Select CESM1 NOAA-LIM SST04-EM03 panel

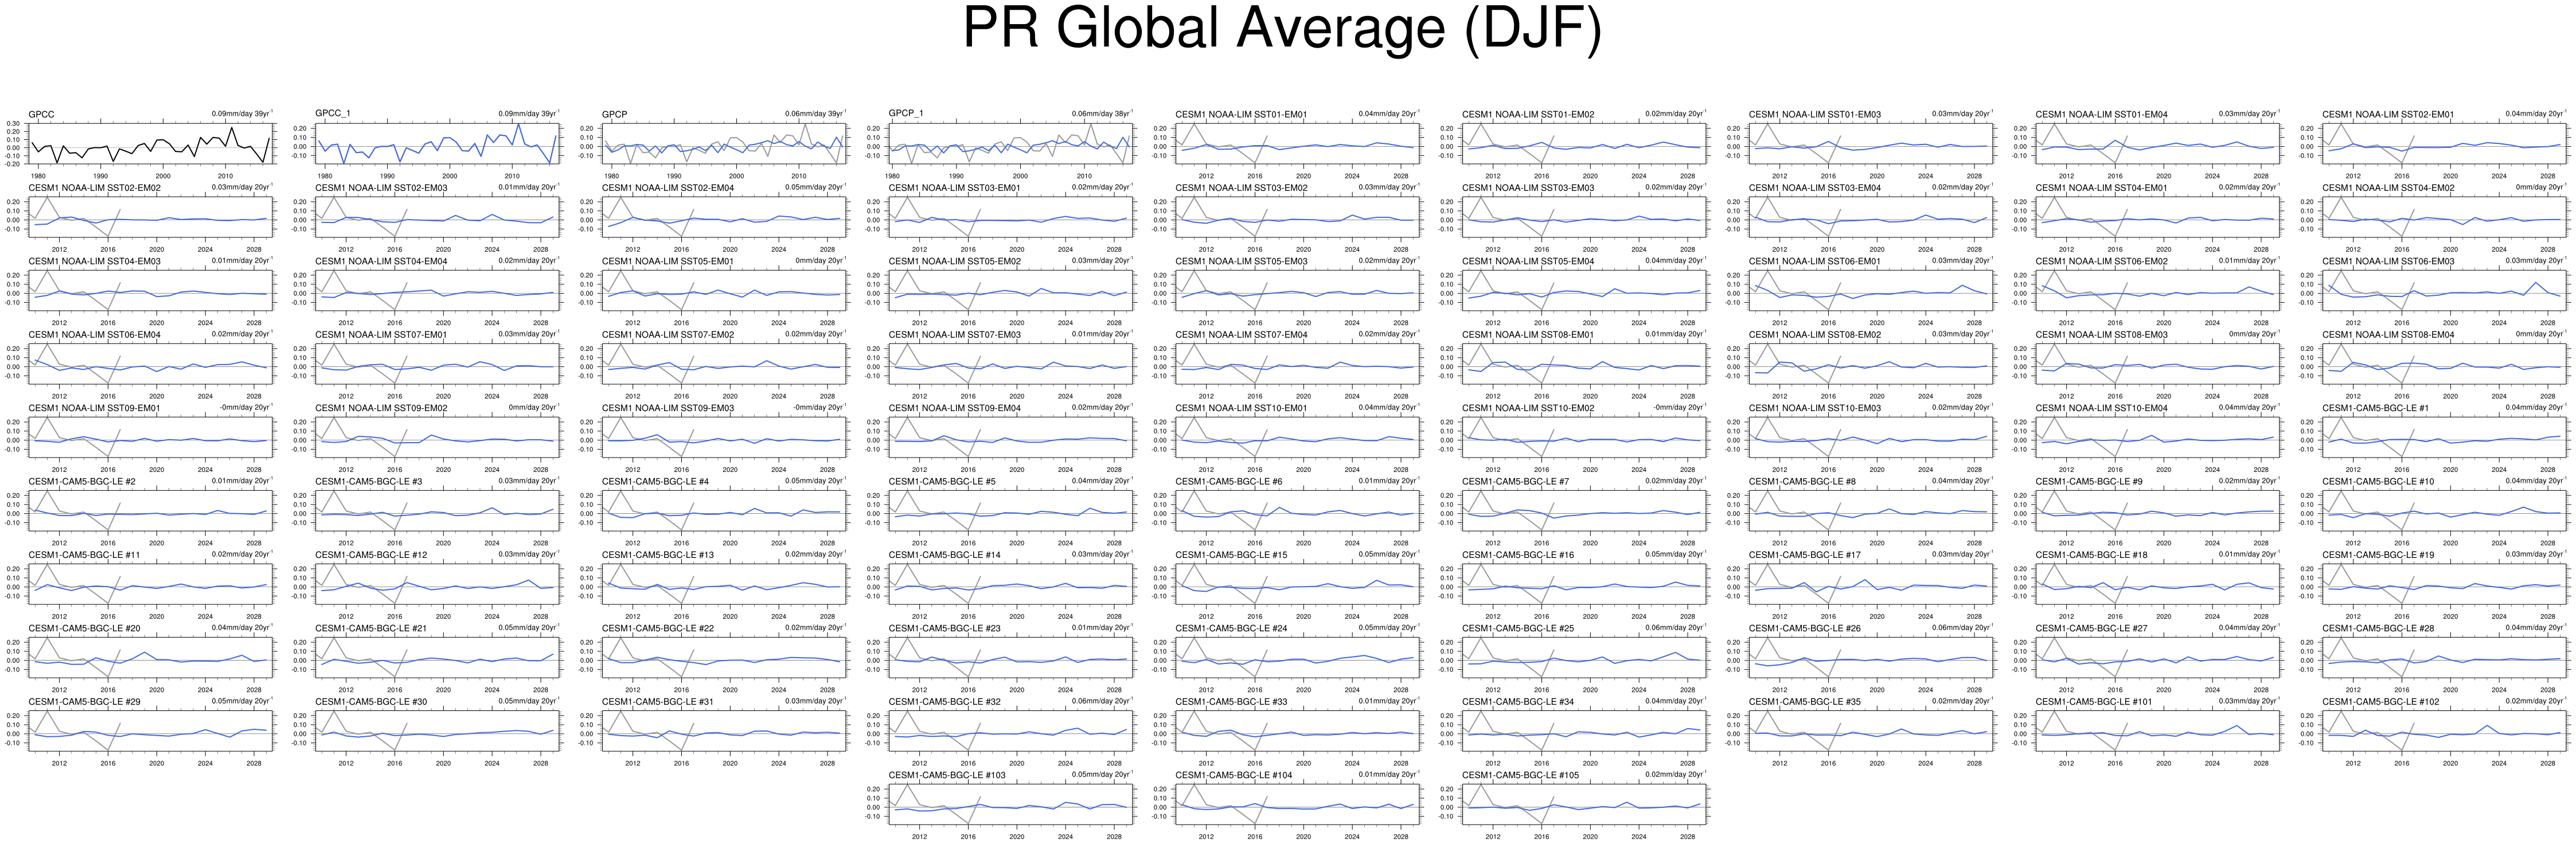150,290
